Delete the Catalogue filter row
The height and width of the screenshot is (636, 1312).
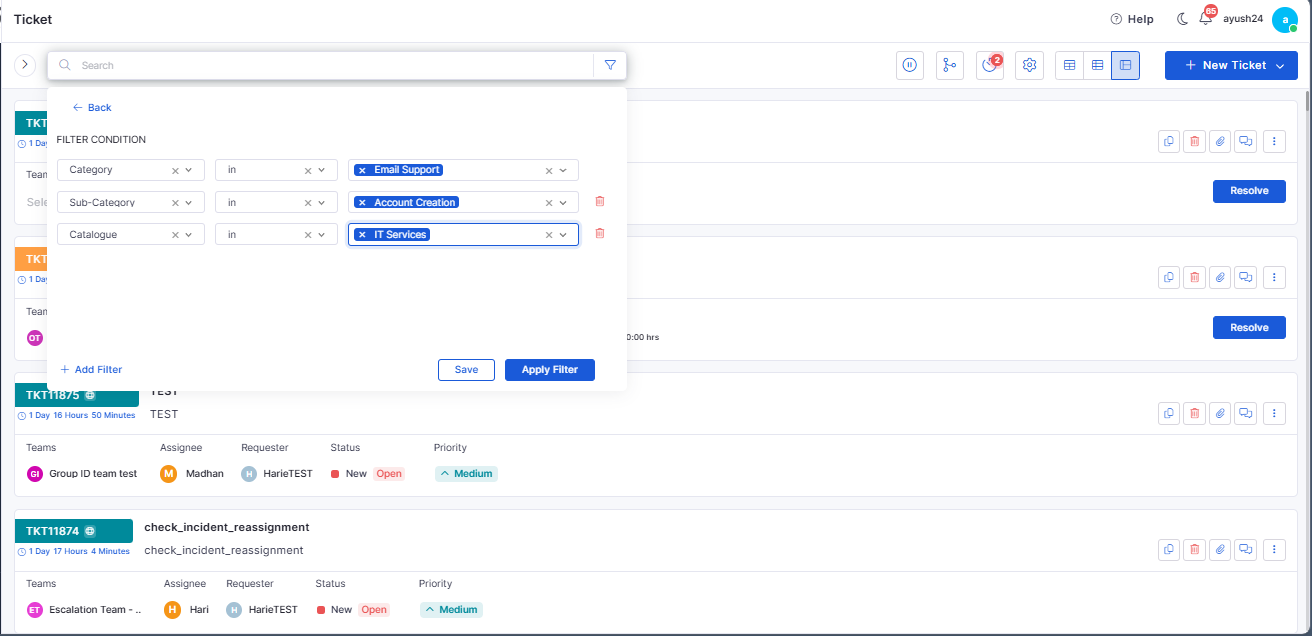(600, 233)
